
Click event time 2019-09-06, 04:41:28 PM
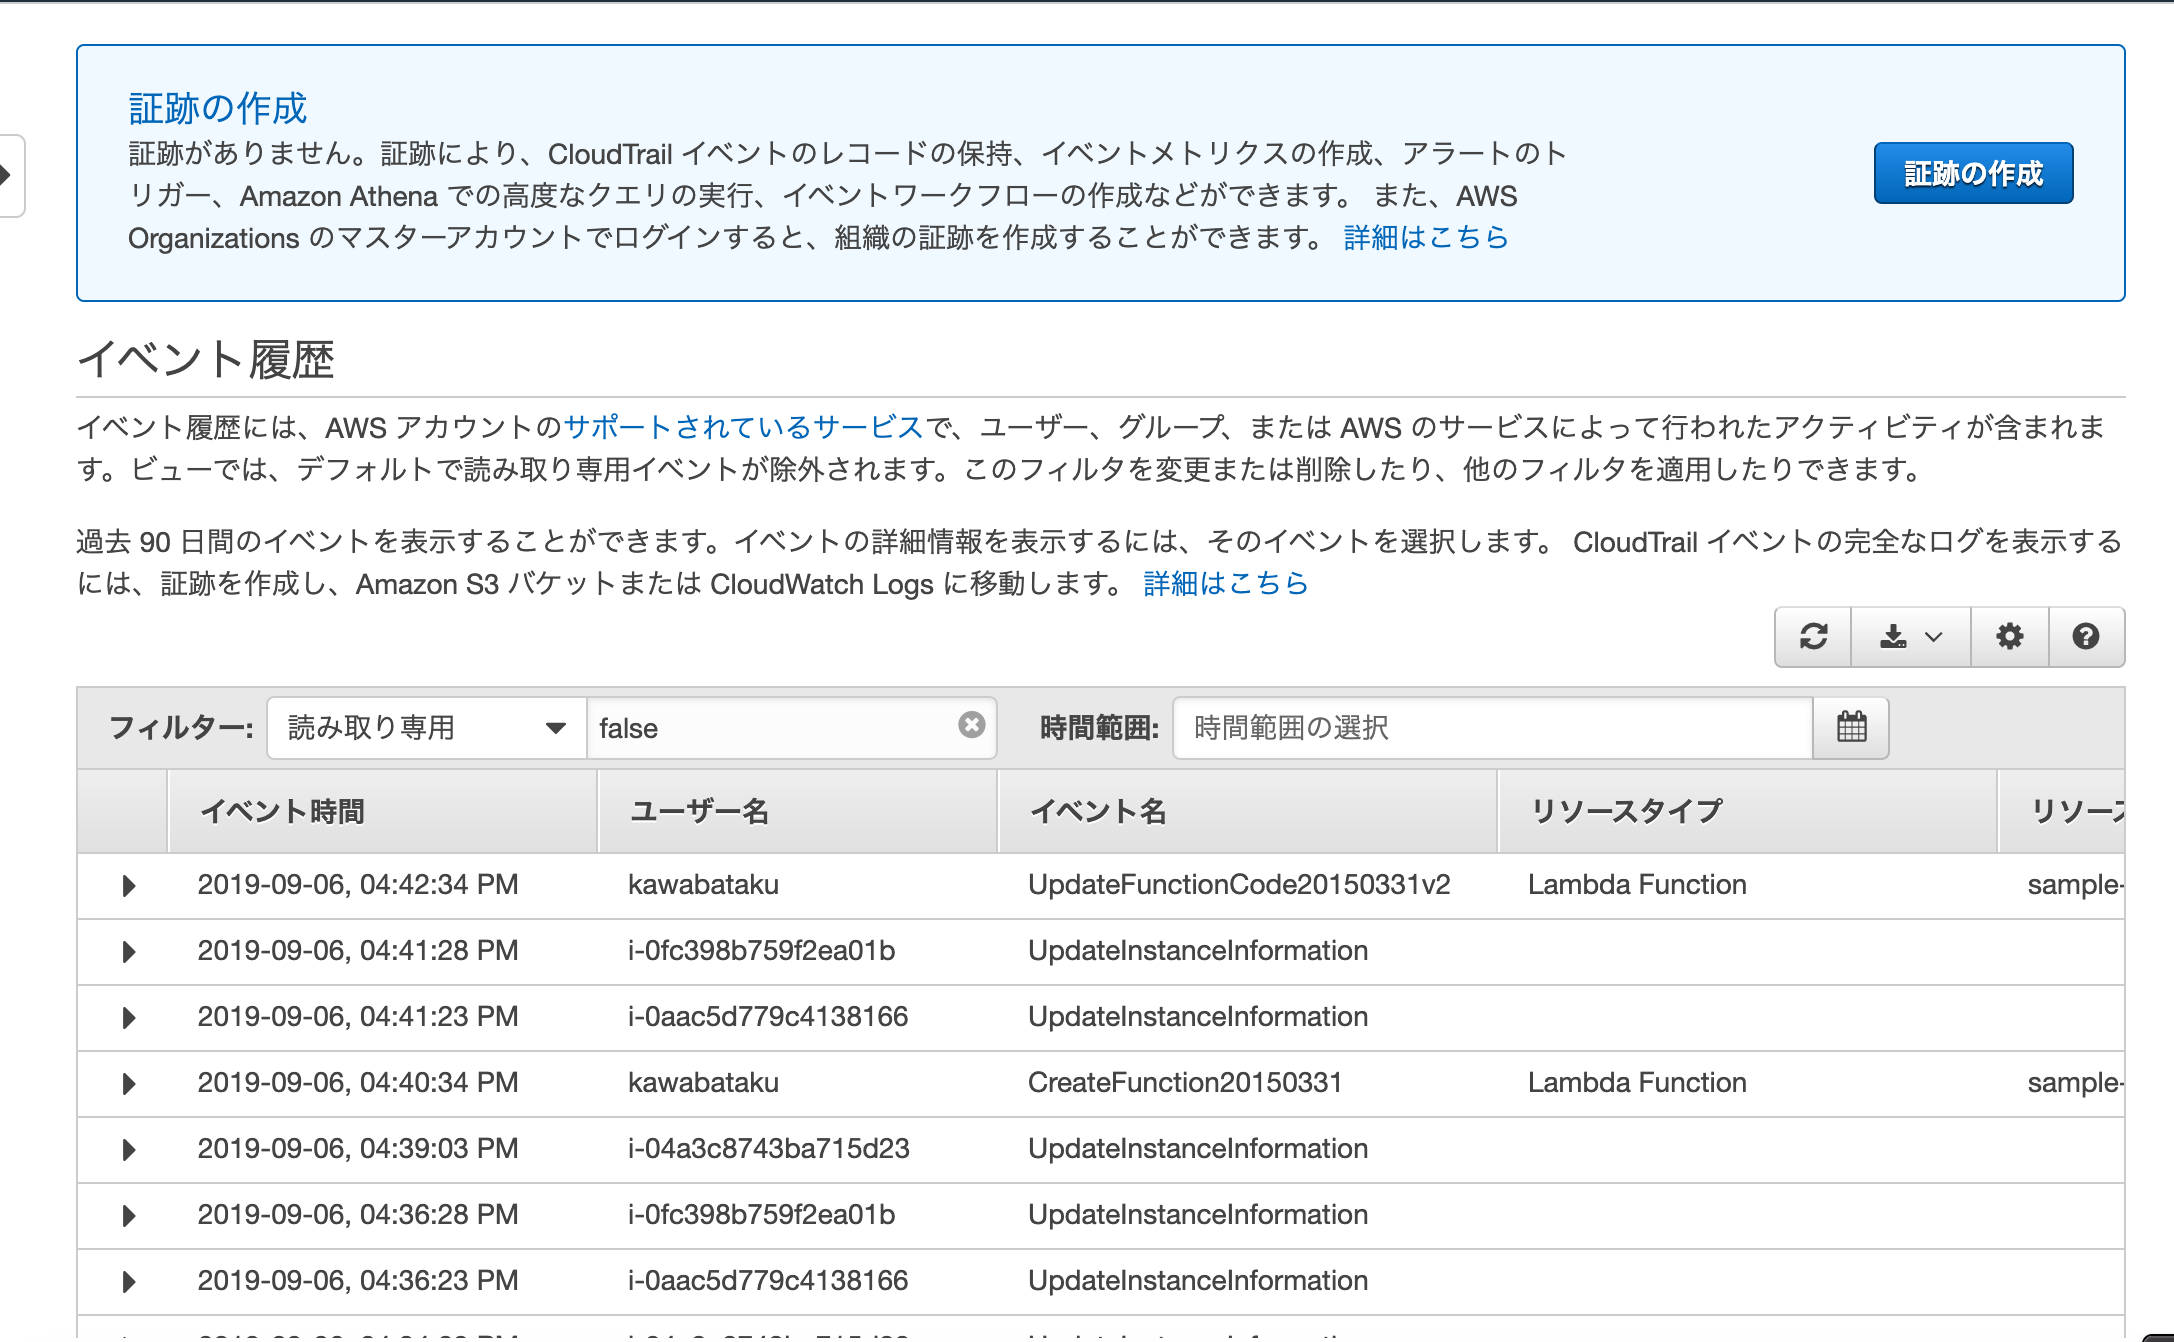[x=358, y=950]
